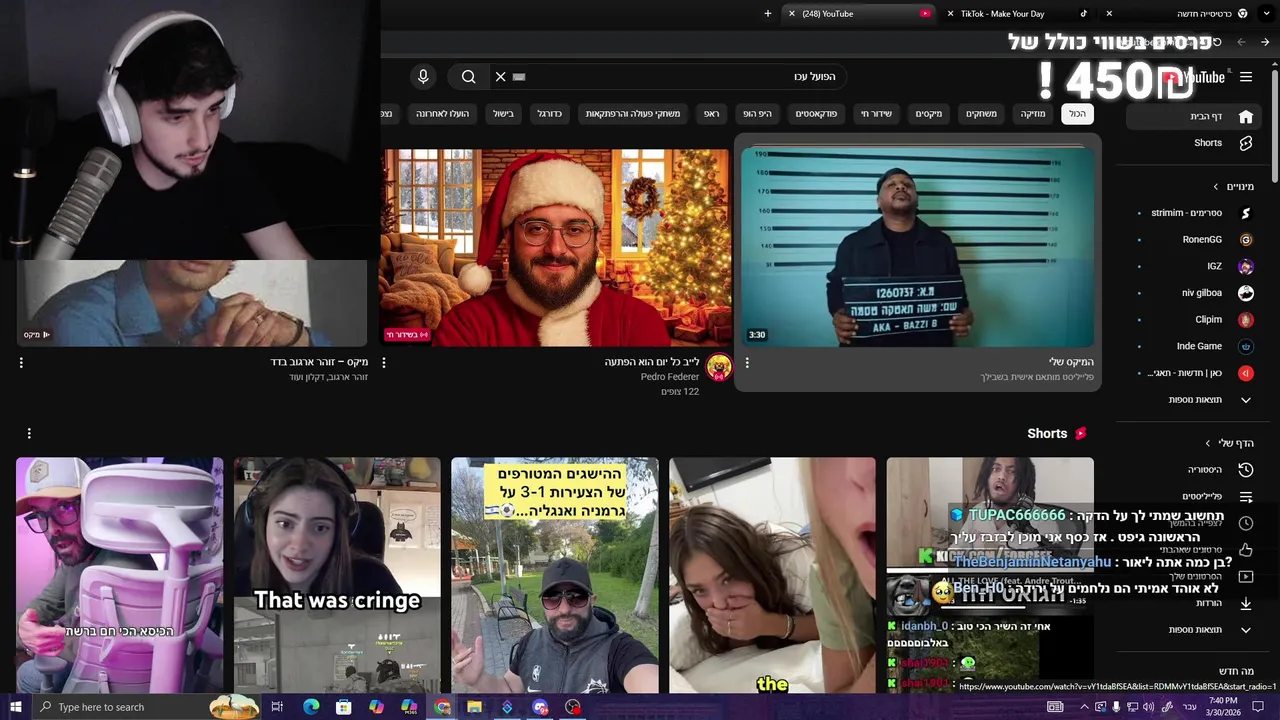The width and height of the screenshot is (1280, 720).
Task: Open IGZ channel avatar
Action: 1246,267
